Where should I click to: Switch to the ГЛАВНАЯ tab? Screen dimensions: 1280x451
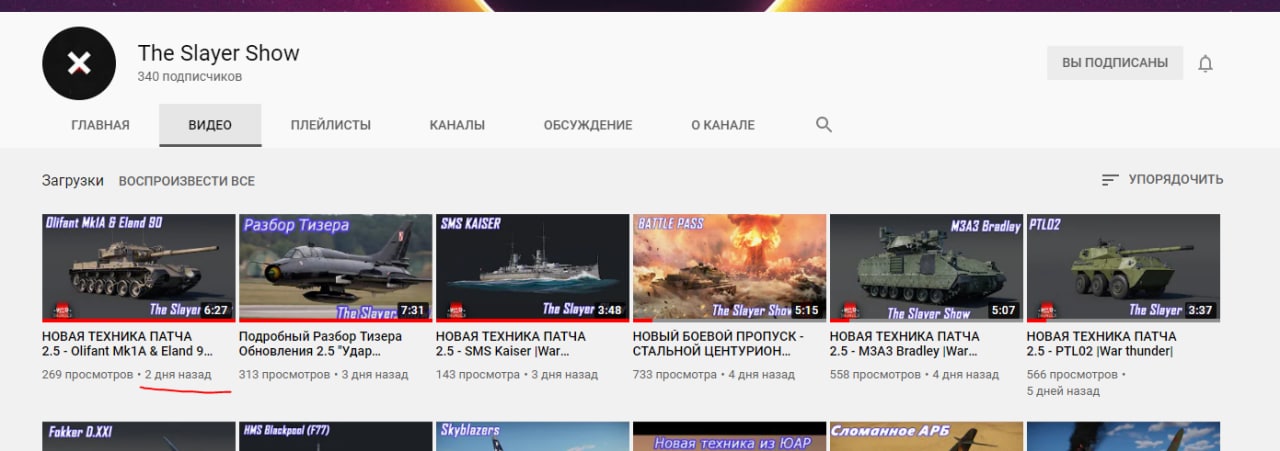100,125
